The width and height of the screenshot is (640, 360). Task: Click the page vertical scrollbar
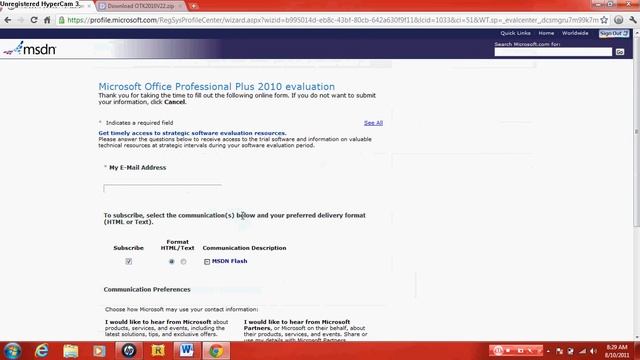click(x=636, y=131)
